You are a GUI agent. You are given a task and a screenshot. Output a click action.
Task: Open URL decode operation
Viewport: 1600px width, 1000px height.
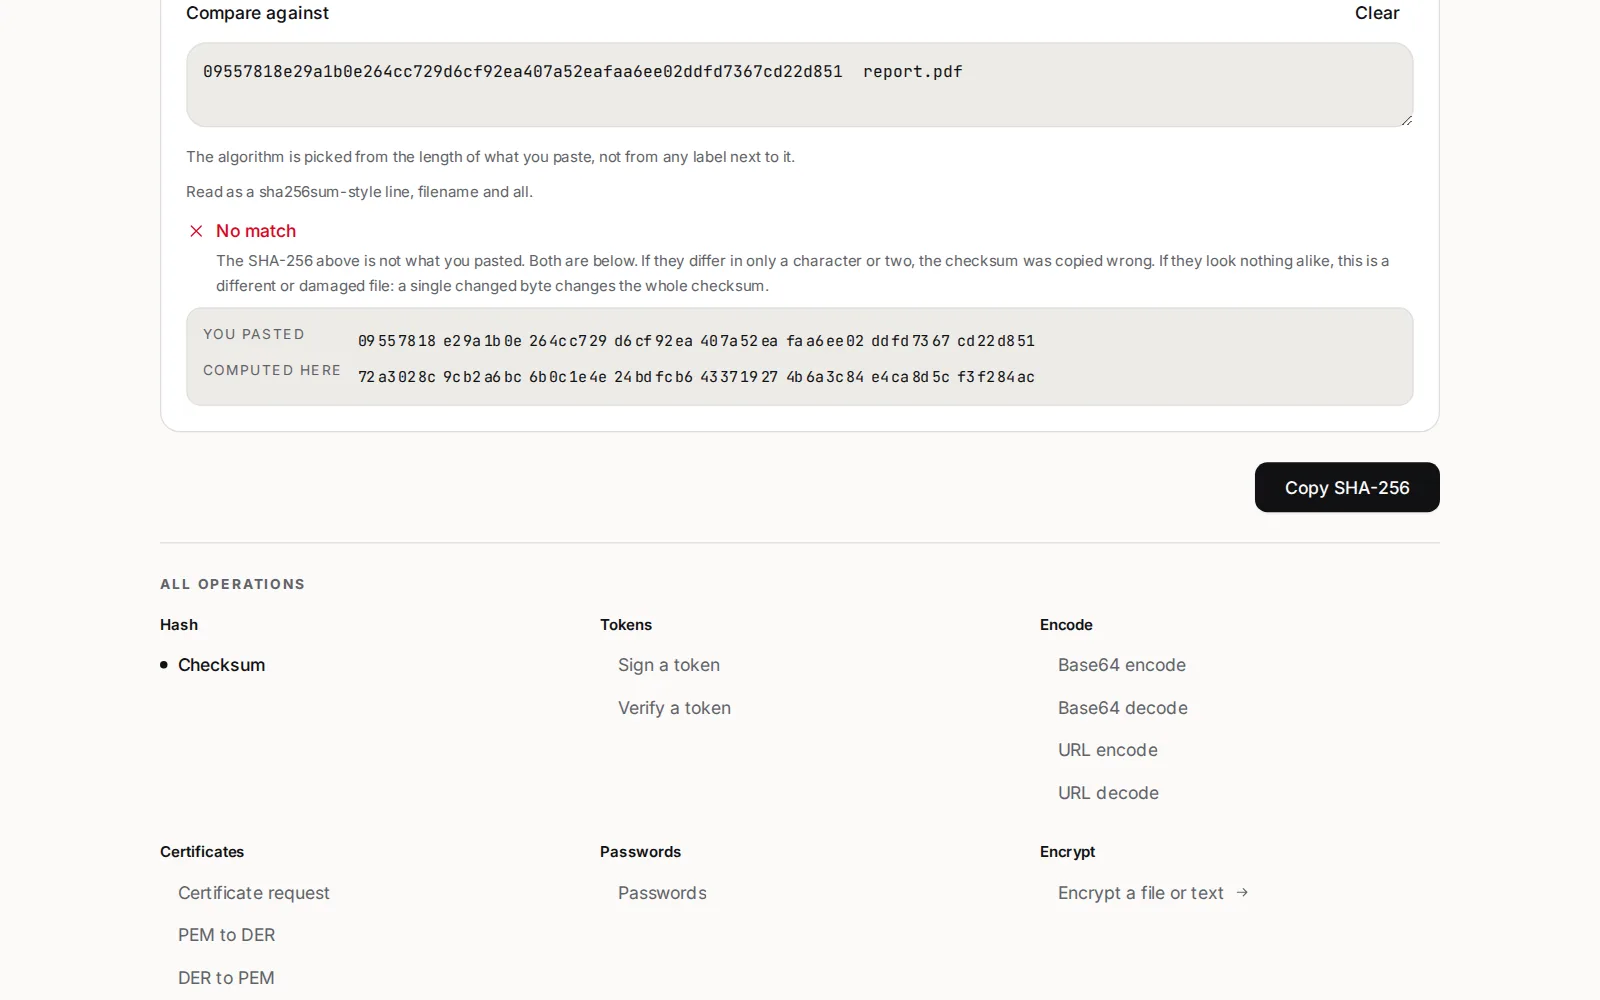click(1108, 793)
